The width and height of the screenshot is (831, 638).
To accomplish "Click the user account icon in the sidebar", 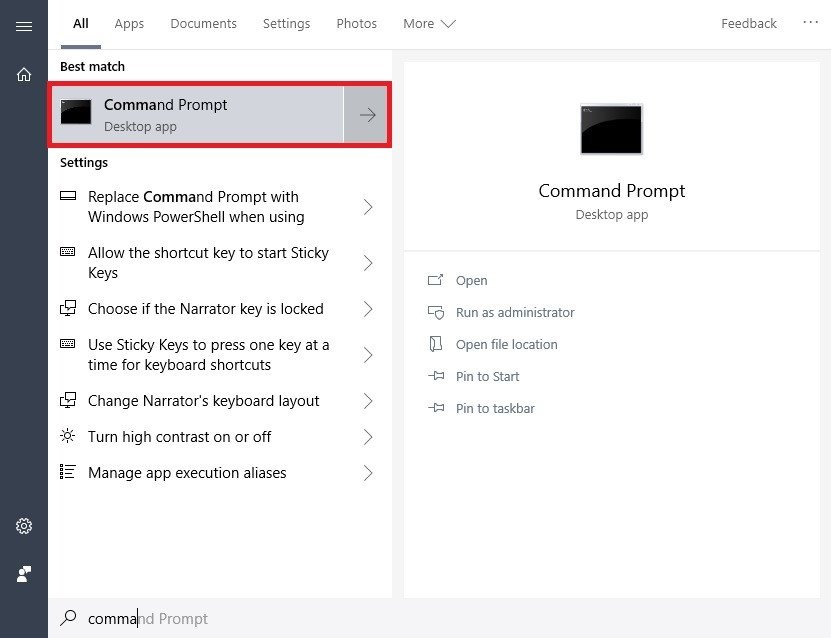I will pos(24,573).
